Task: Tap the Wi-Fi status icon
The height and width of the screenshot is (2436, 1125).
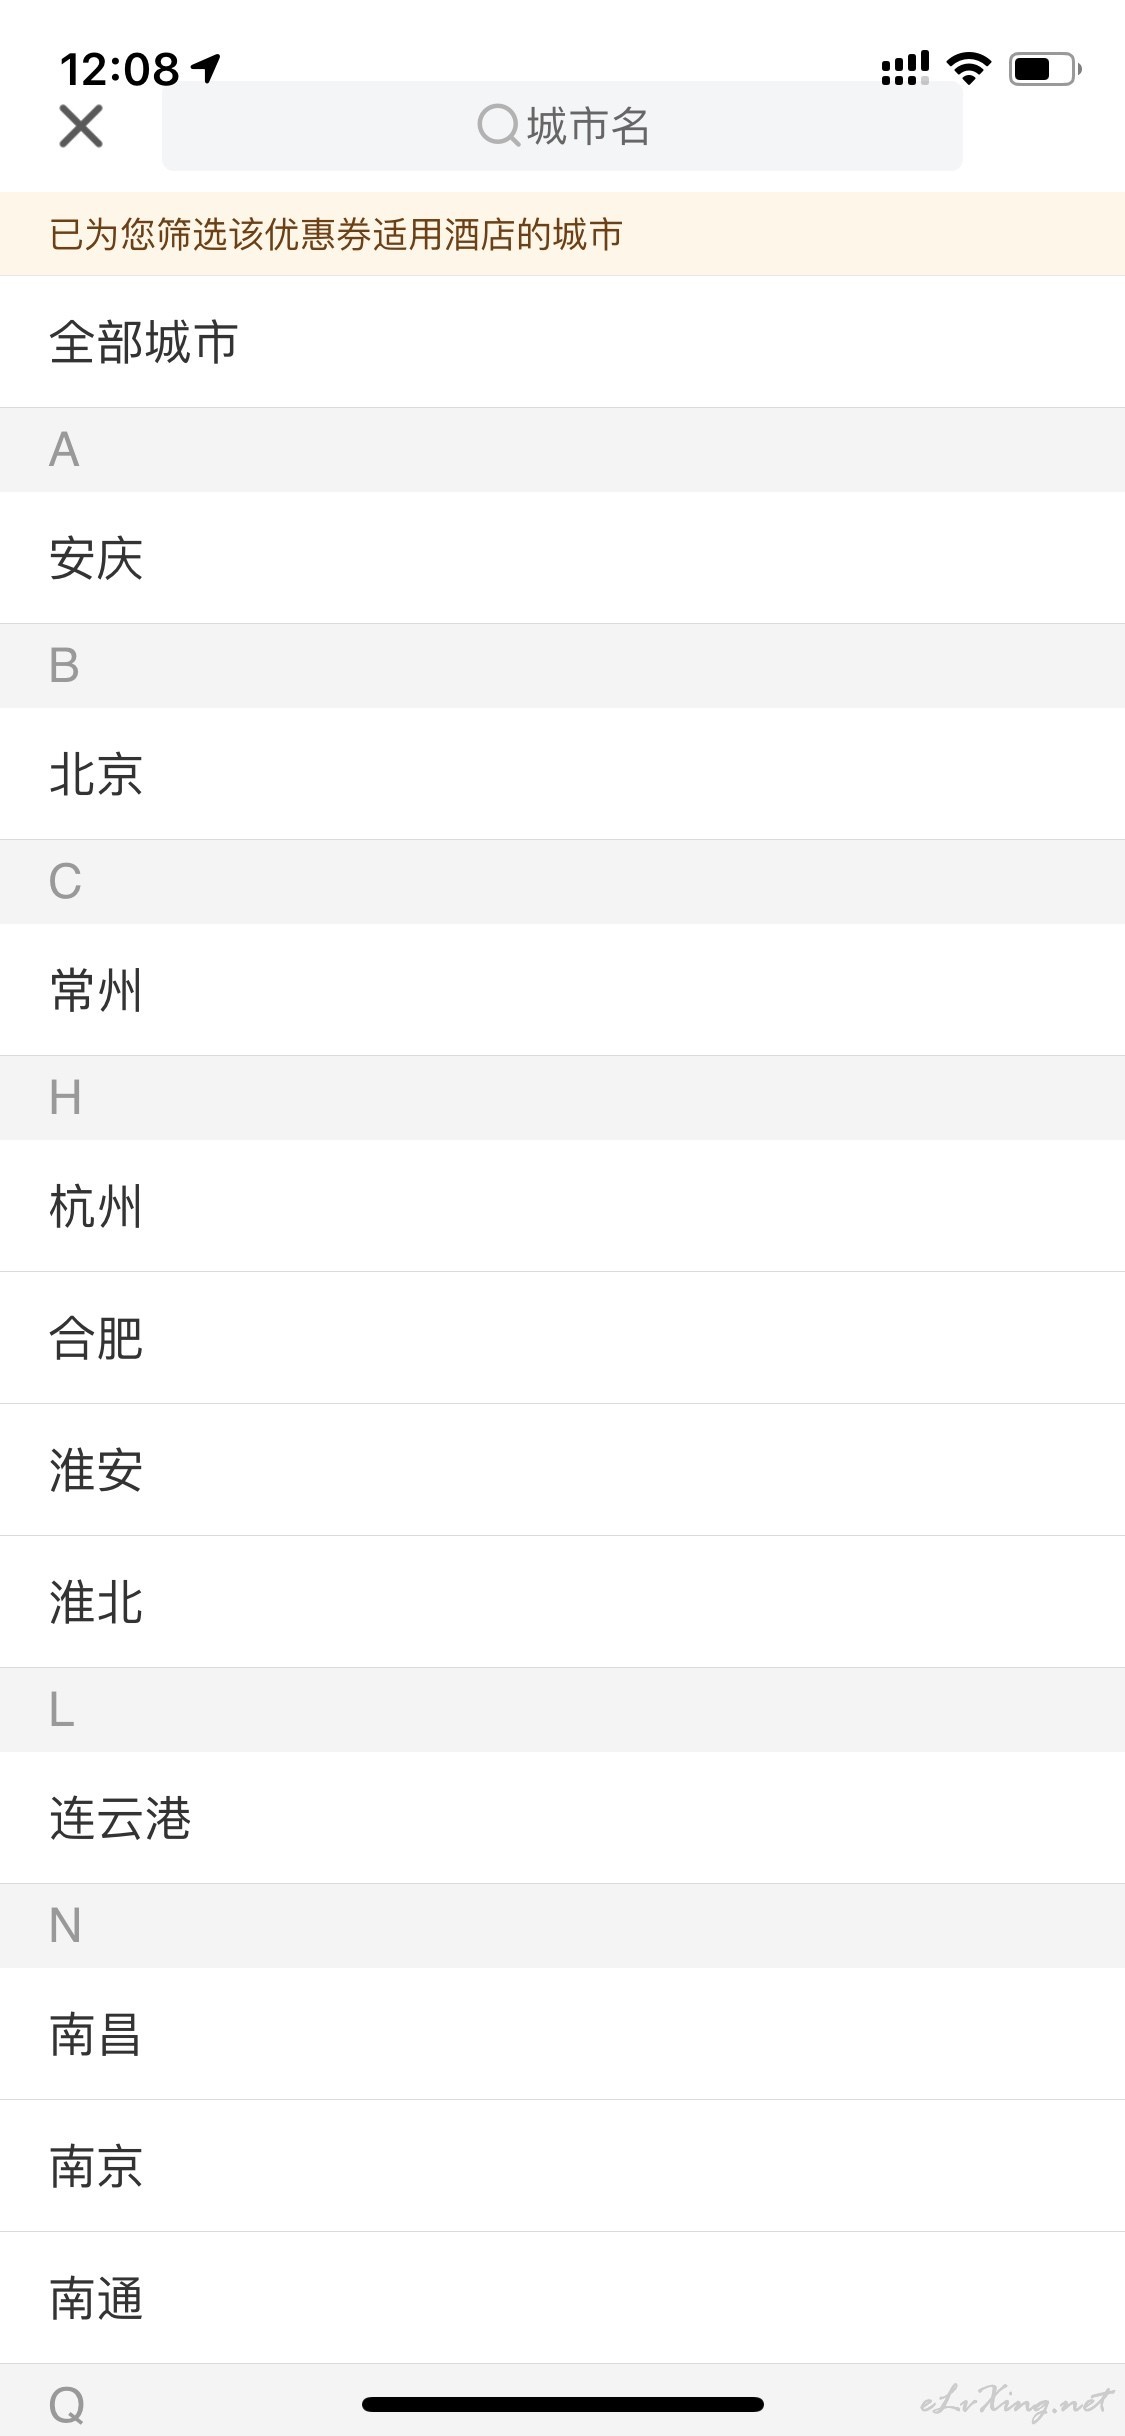Action: tap(968, 68)
